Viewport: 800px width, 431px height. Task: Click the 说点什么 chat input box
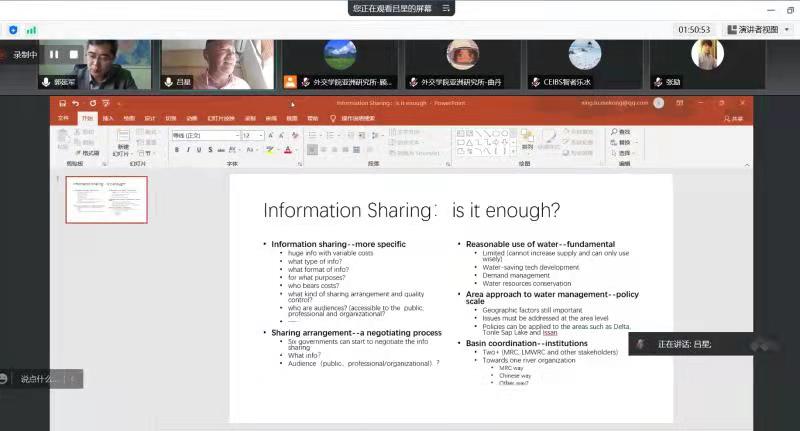[40, 378]
